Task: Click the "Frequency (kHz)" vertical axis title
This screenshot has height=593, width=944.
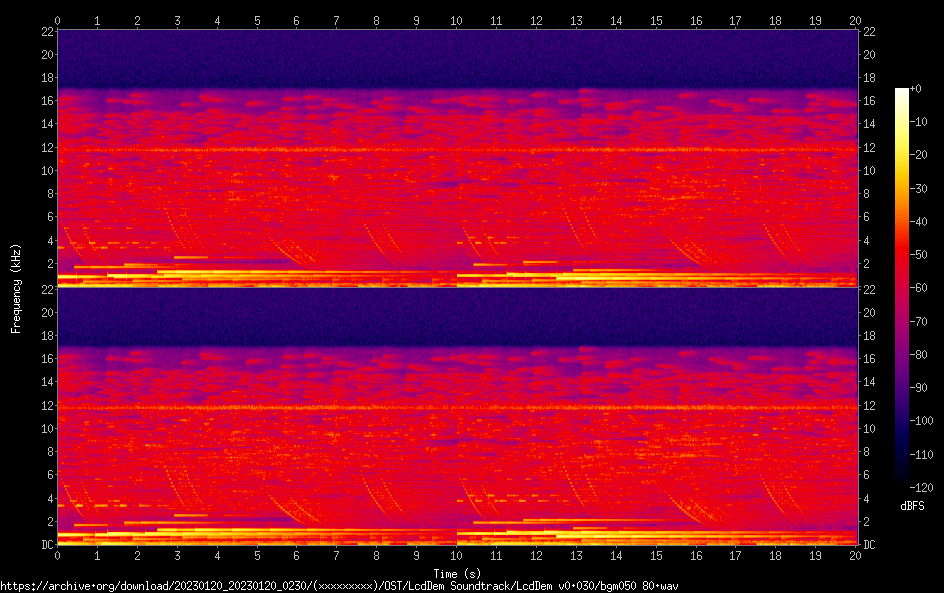Action: 16,287
